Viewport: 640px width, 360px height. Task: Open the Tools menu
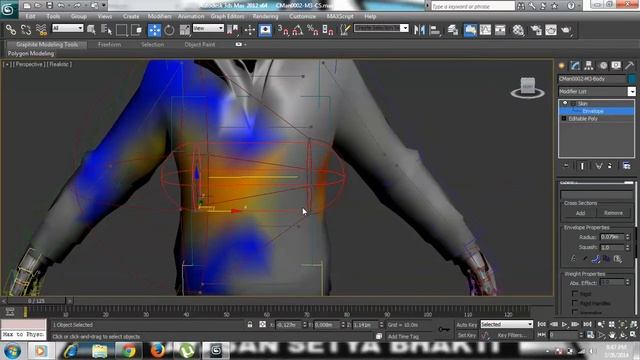[x=53, y=16]
